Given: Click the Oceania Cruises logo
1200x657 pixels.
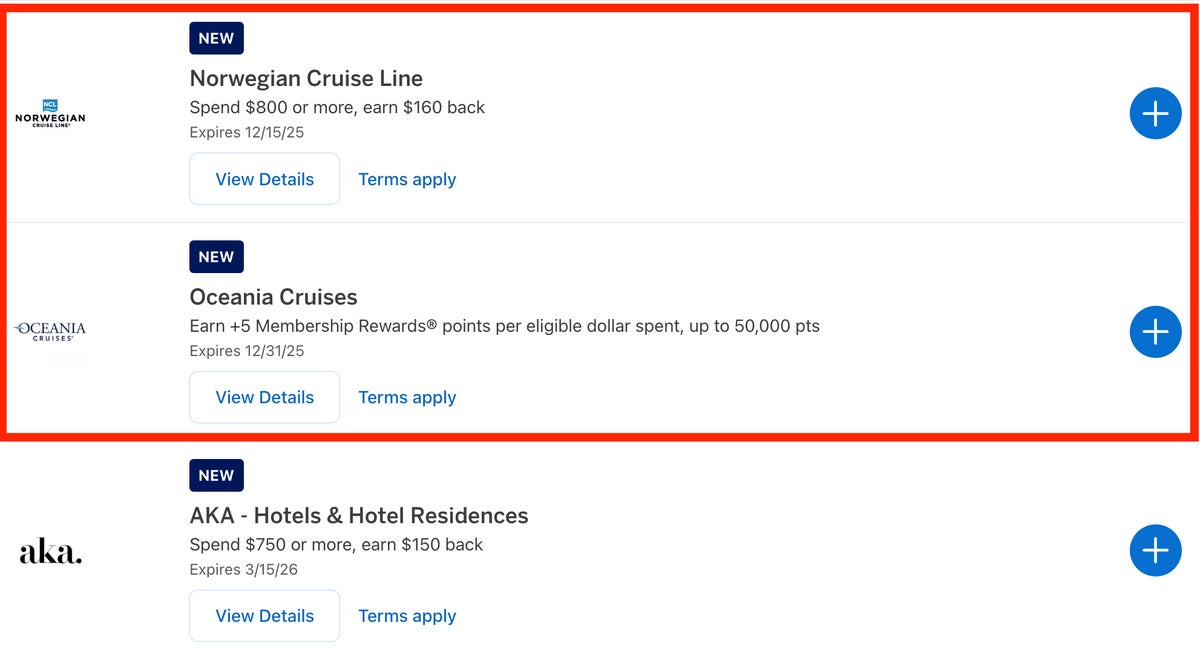Looking at the screenshot, I should 50,331.
